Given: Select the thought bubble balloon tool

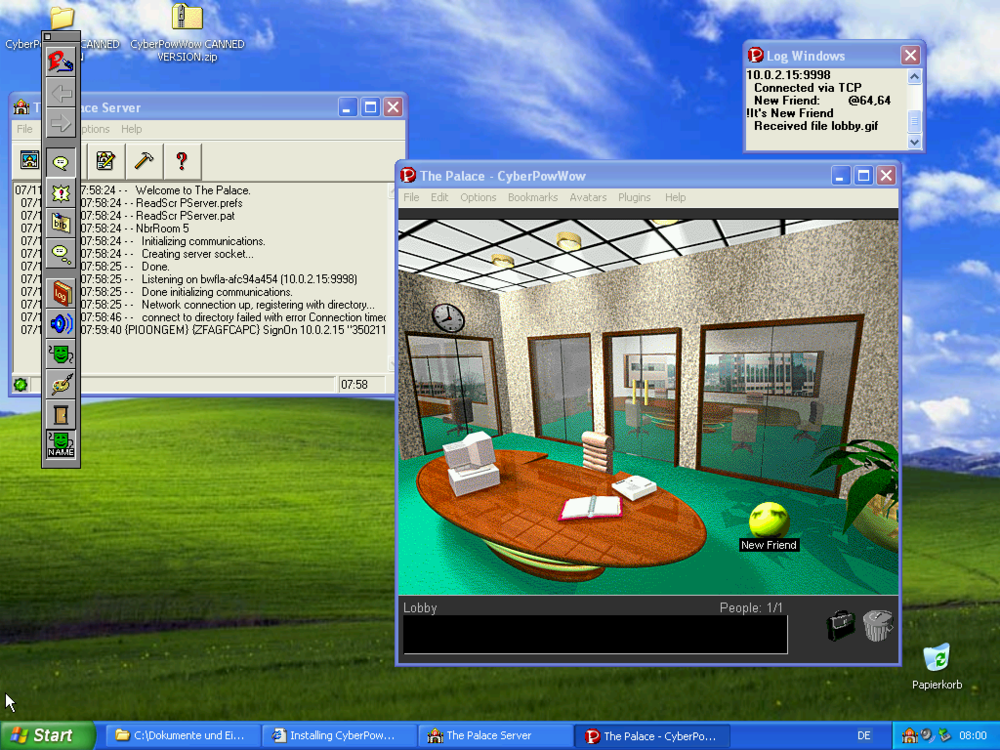Looking at the screenshot, I should tap(61, 254).
